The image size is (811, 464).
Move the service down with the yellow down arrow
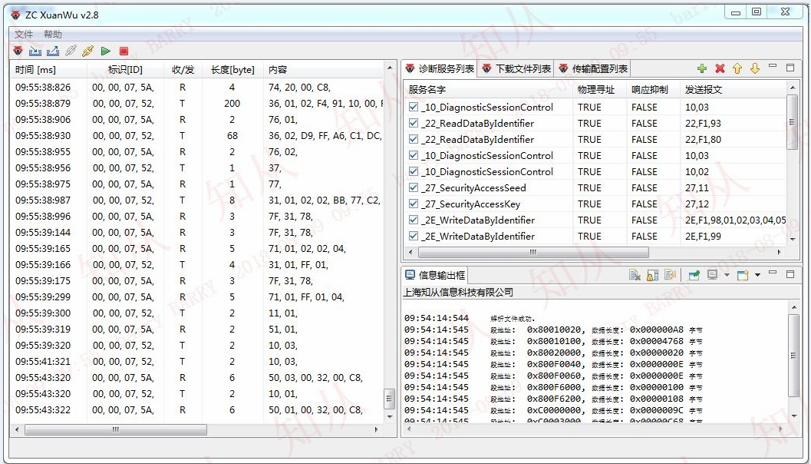click(x=755, y=68)
